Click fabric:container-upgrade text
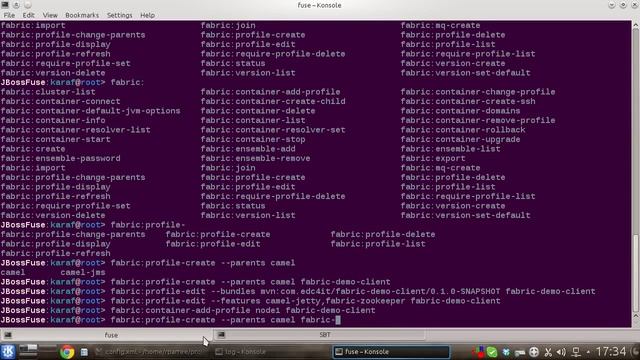This screenshot has height=360, width=640. pyautogui.click(x=460, y=140)
